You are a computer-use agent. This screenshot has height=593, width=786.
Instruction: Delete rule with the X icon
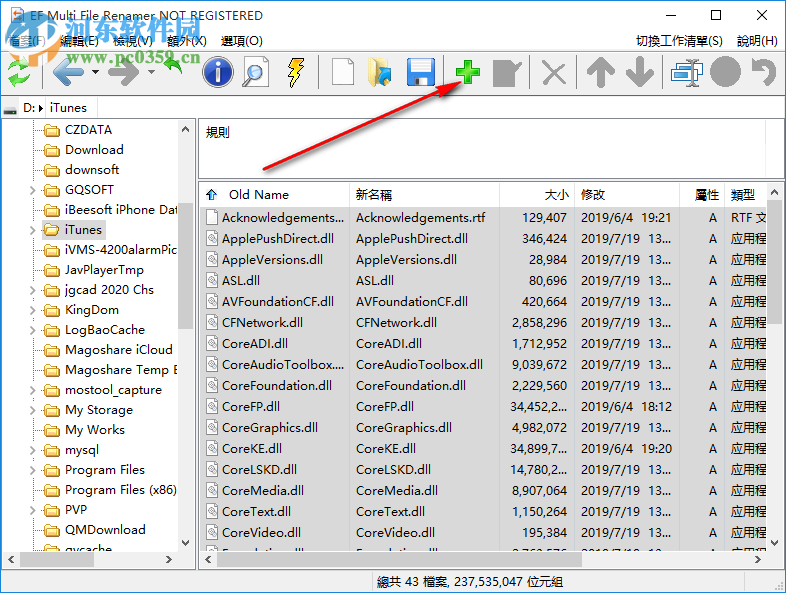(554, 74)
